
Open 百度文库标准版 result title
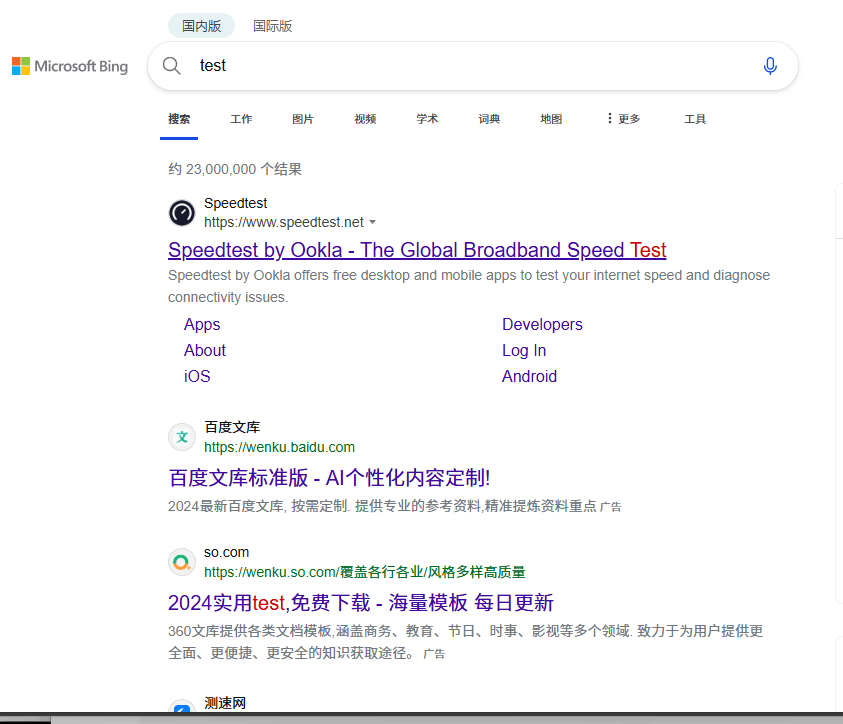tap(329, 478)
